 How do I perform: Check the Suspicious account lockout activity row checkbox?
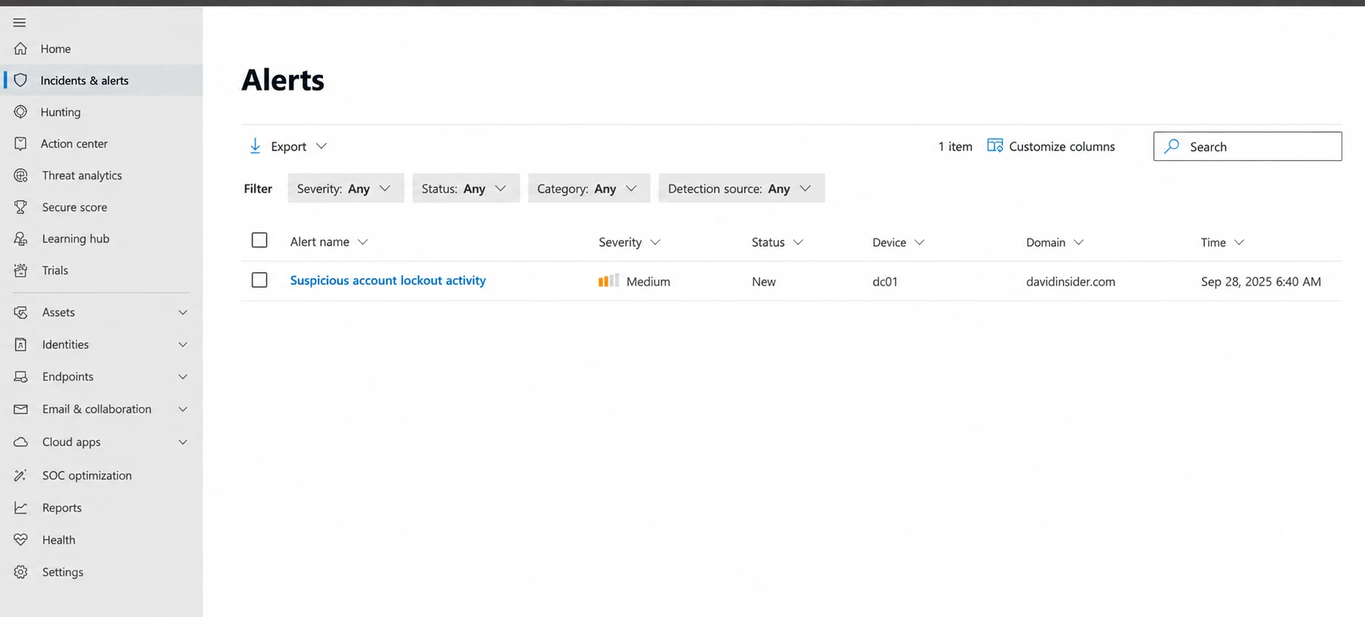260,280
